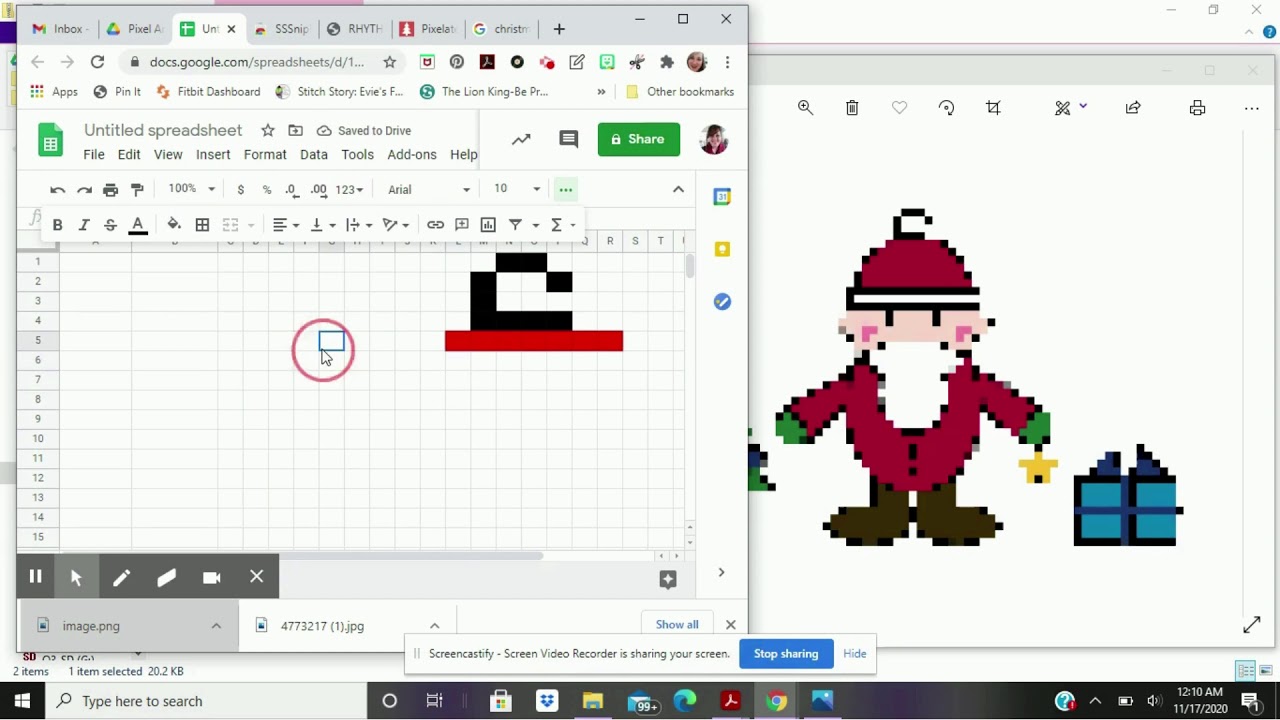
Task: Create a filter with the funnel icon
Action: (x=515, y=225)
